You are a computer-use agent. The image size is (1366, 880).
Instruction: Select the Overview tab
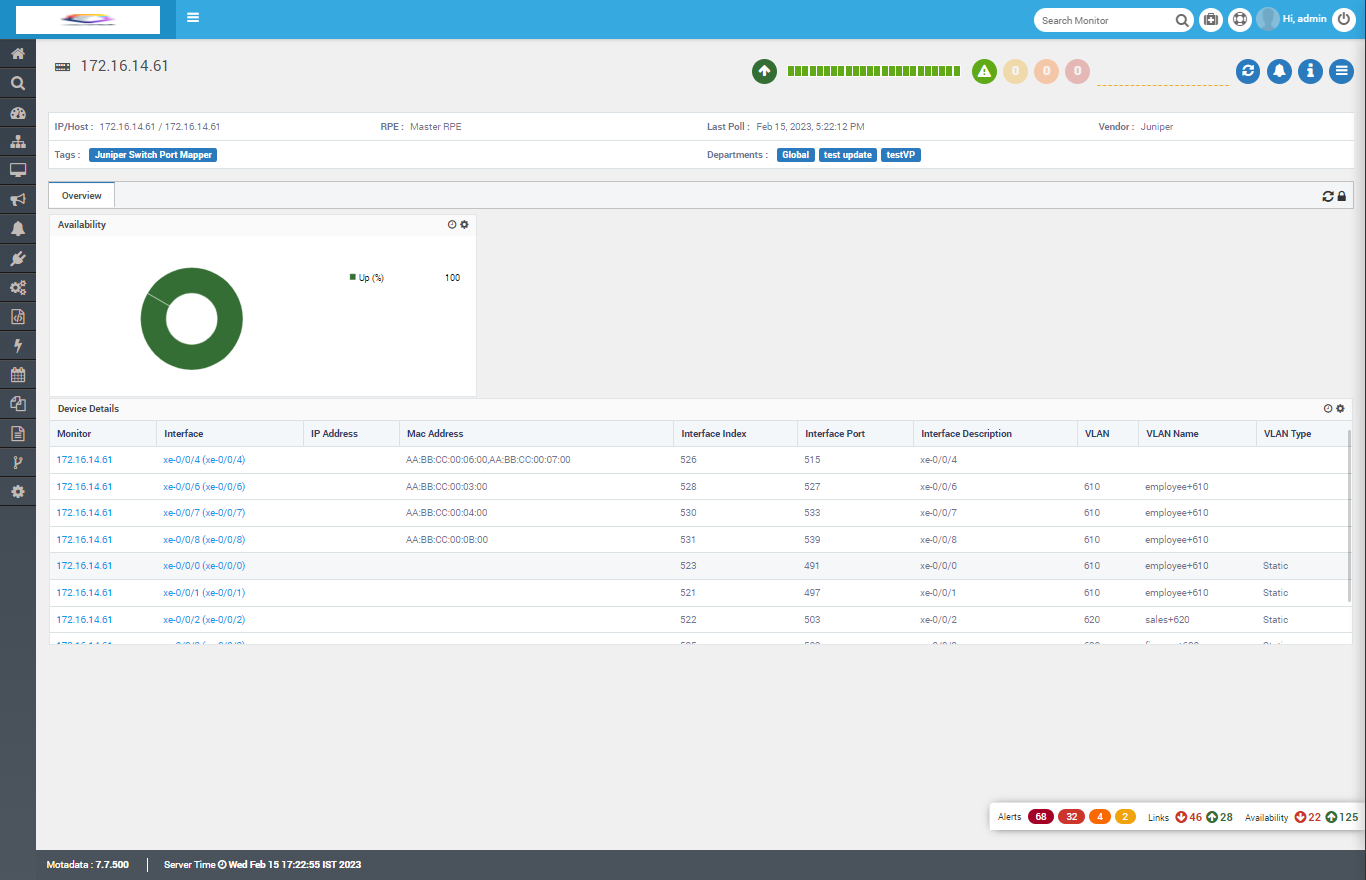[82, 195]
